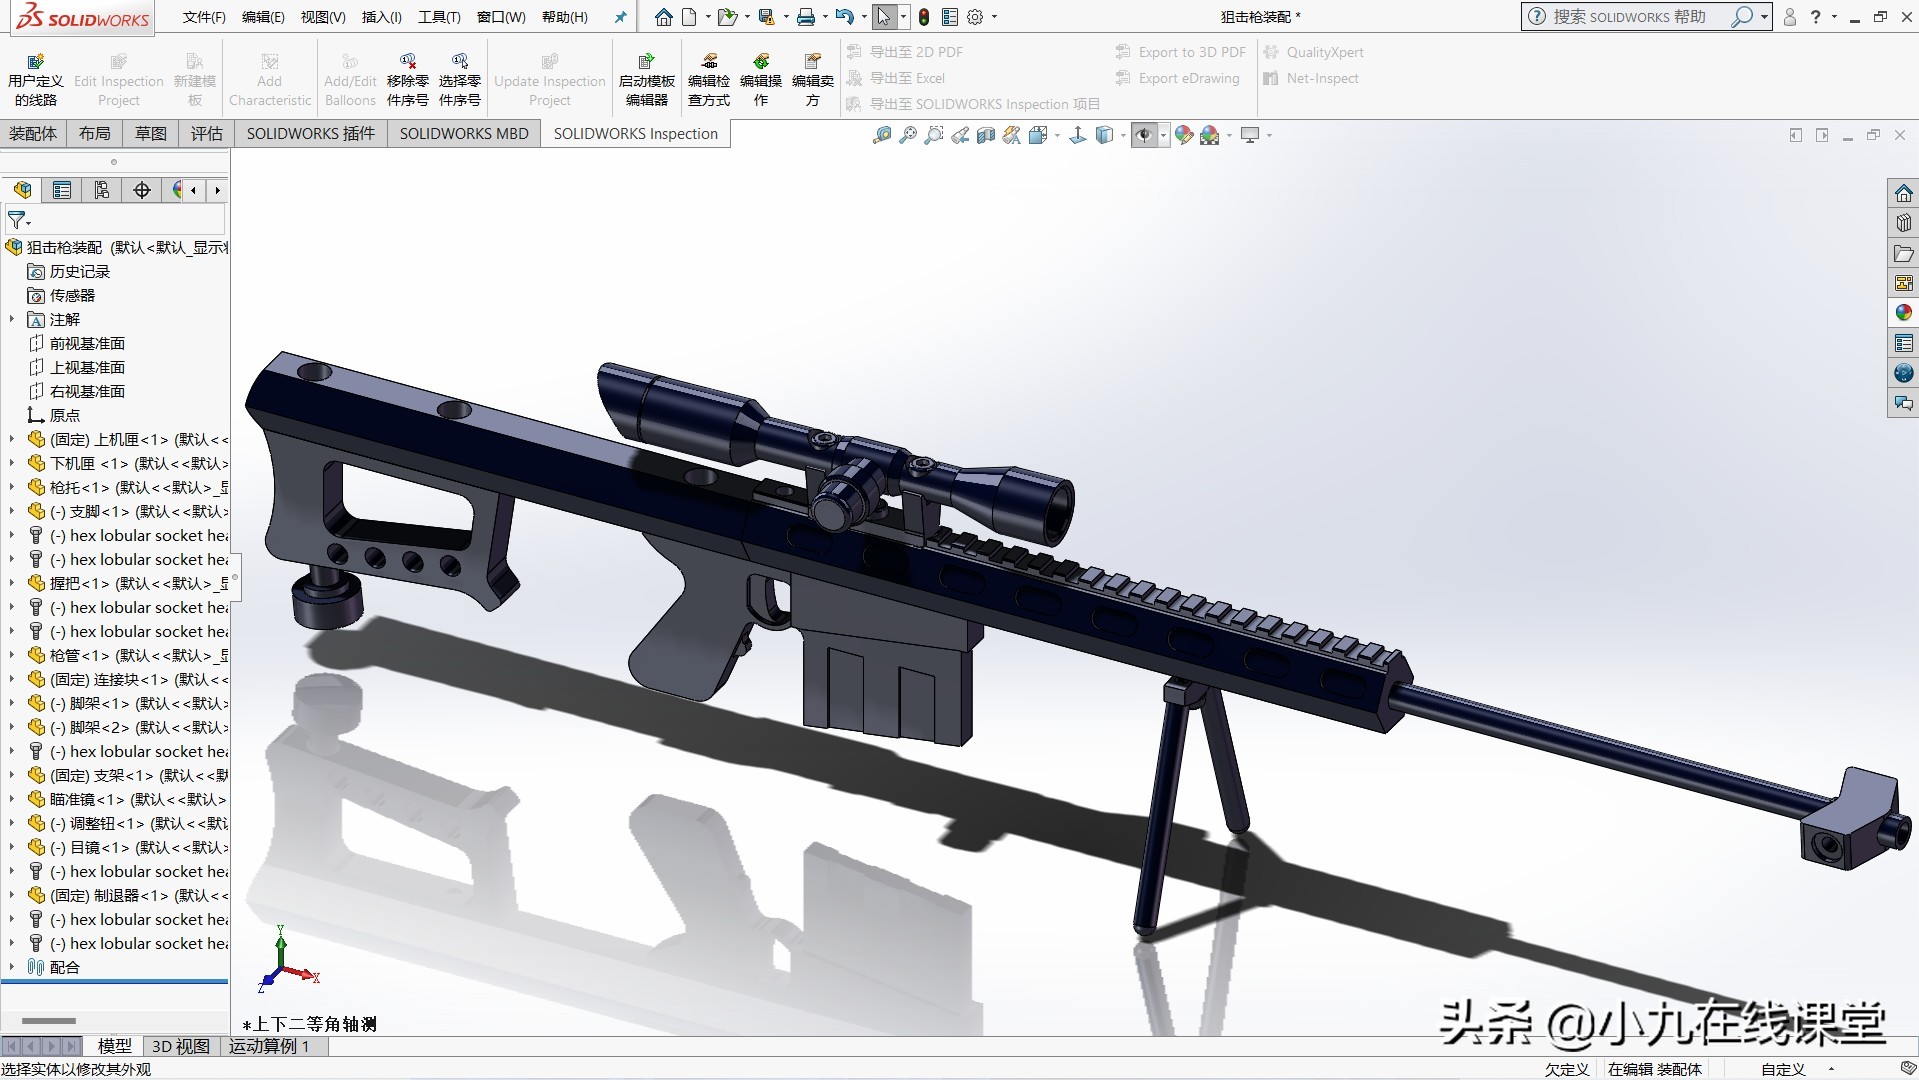Open the Display Style dropdown arrow

click(1121, 135)
